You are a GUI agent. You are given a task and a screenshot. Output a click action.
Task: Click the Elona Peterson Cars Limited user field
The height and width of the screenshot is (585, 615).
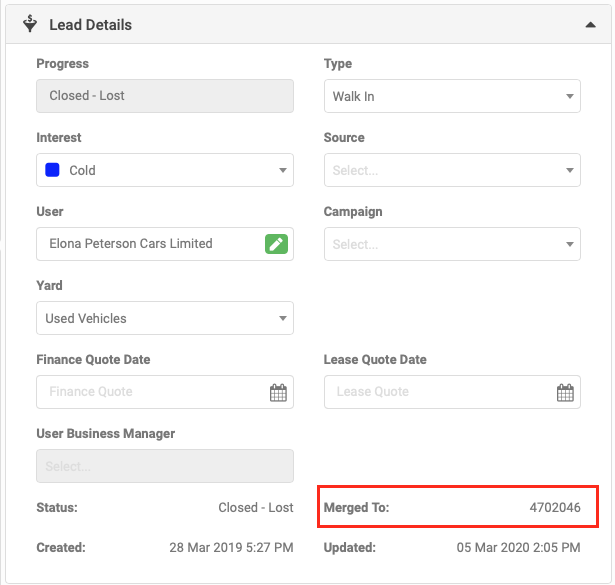165,244
